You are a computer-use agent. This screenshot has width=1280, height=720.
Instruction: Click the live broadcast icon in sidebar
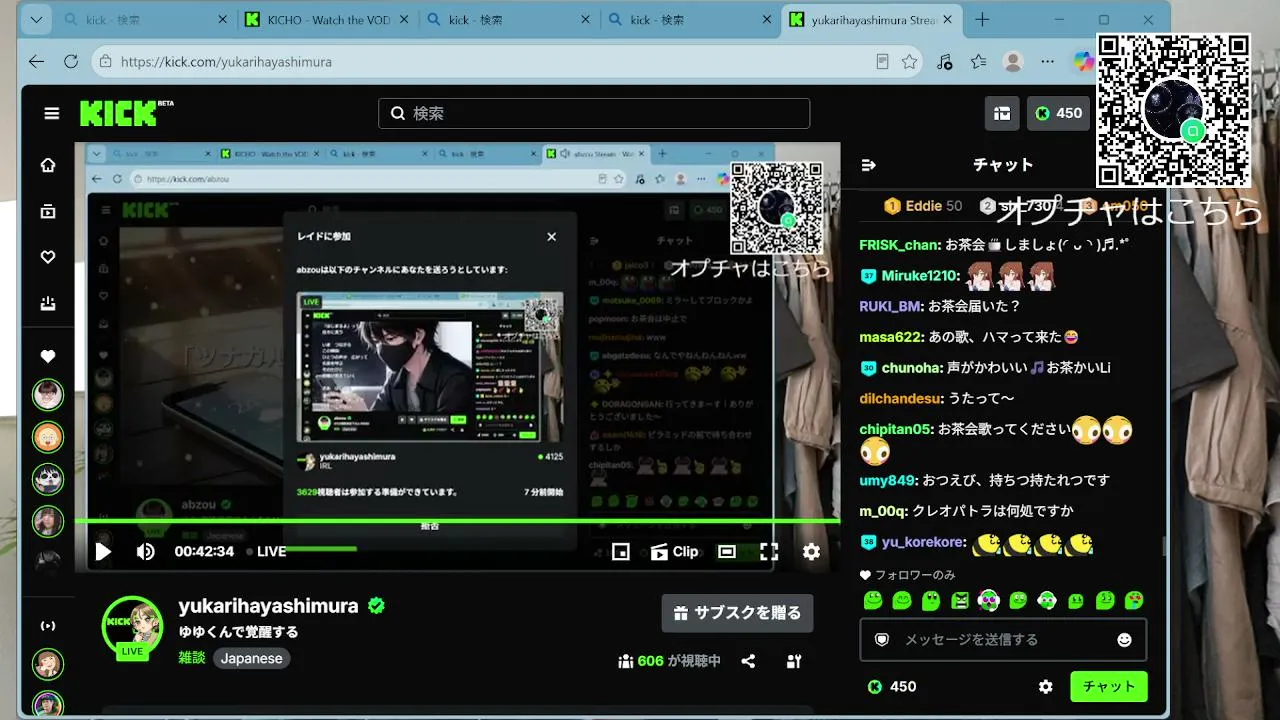47,626
